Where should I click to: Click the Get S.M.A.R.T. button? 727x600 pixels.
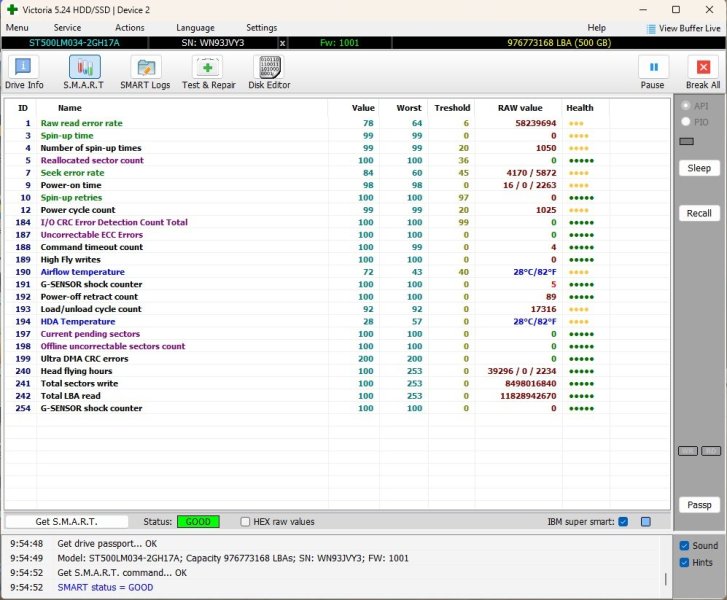pyautogui.click(x=67, y=522)
